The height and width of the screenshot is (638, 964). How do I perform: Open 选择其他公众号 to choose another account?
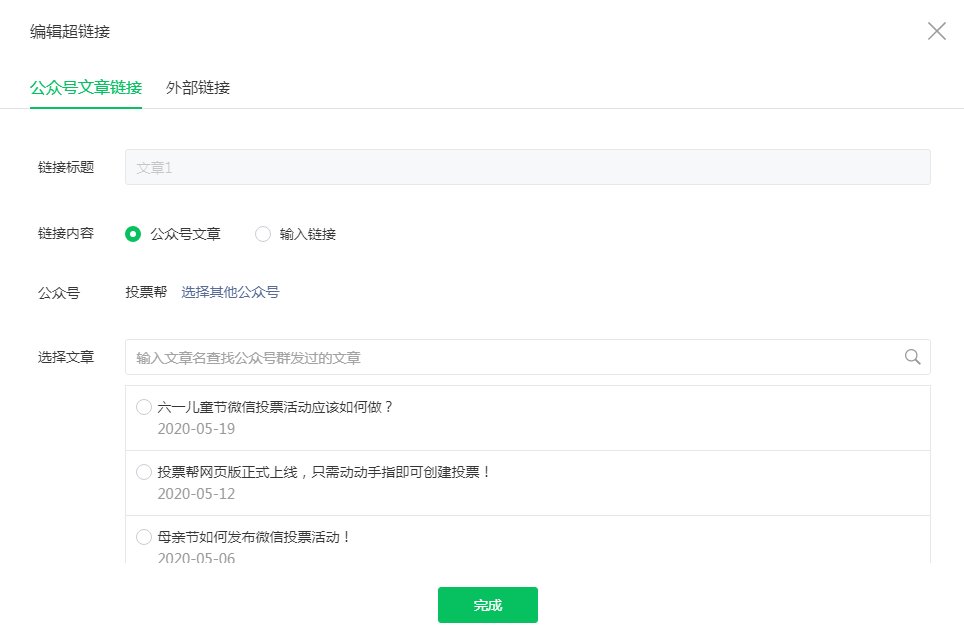(230, 292)
